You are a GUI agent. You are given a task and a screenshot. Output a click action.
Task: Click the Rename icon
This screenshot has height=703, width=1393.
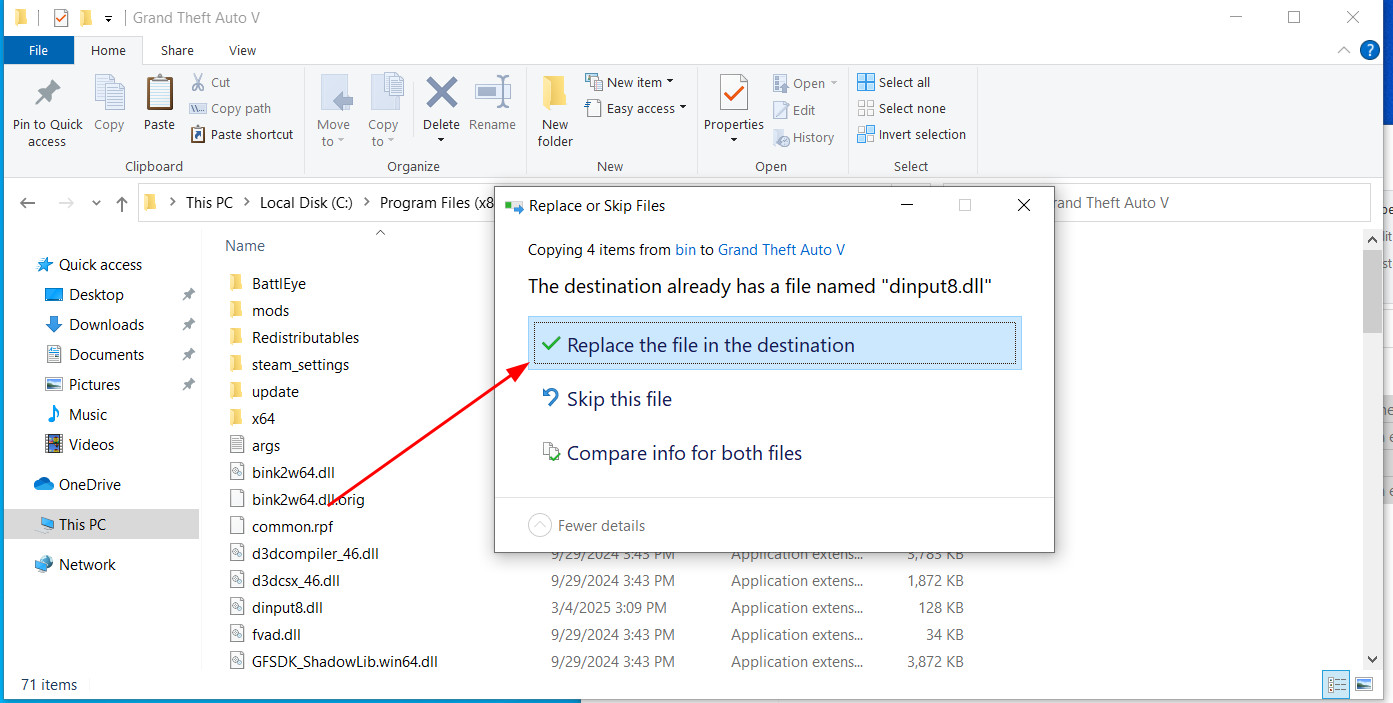coord(493,93)
